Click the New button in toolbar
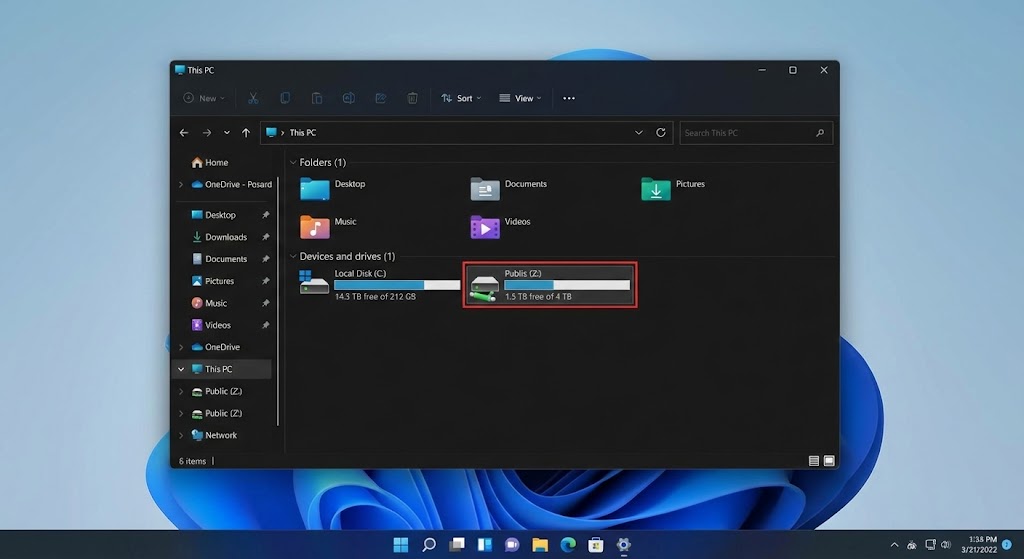The height and width of the screenshot is (559, 1024). click(203, 98)
